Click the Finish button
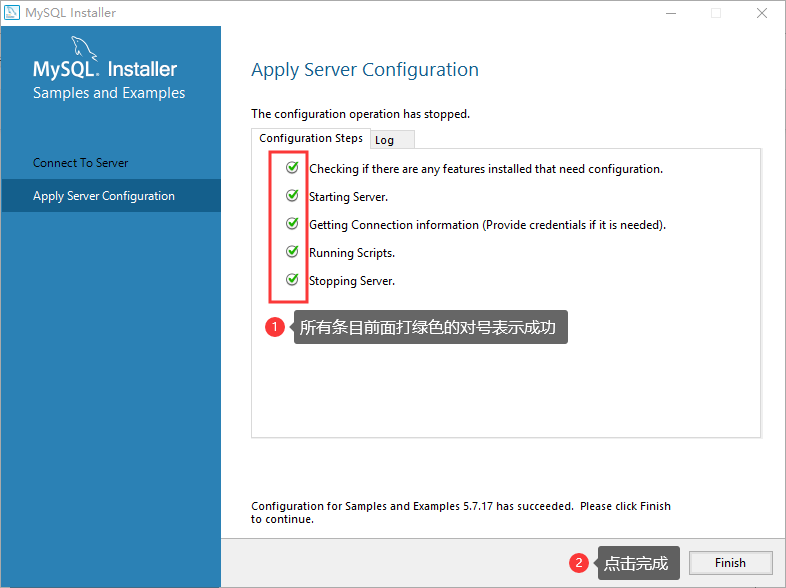The height and width of the screenshot is (588, 786). coord(730,563)
